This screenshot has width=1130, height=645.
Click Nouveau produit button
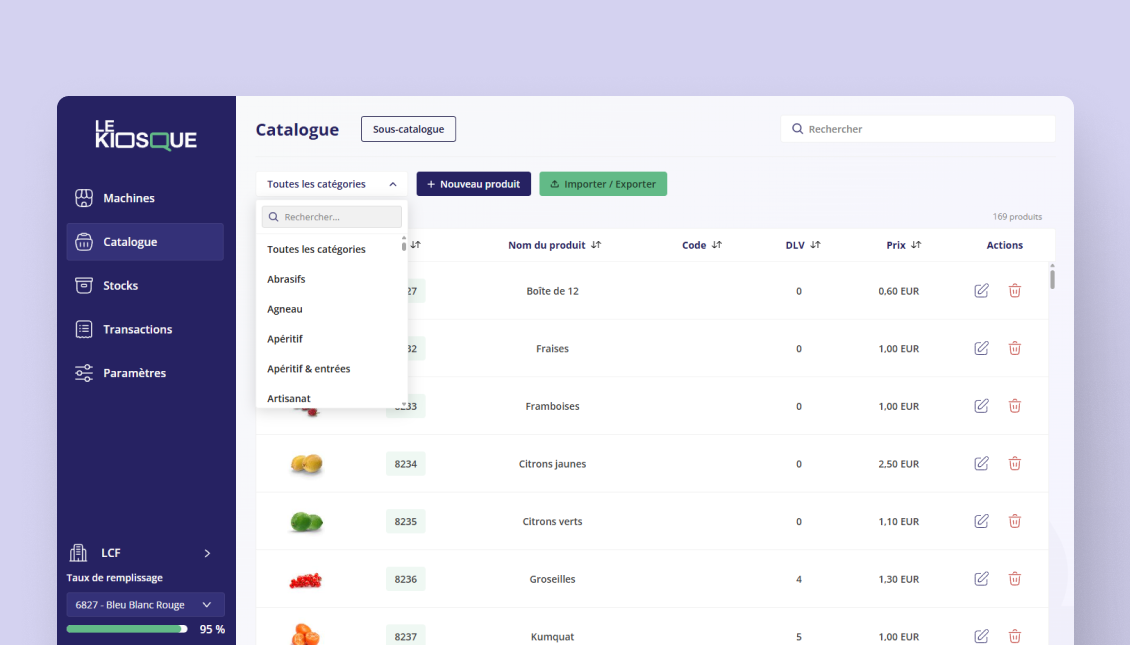click(473, 184)
